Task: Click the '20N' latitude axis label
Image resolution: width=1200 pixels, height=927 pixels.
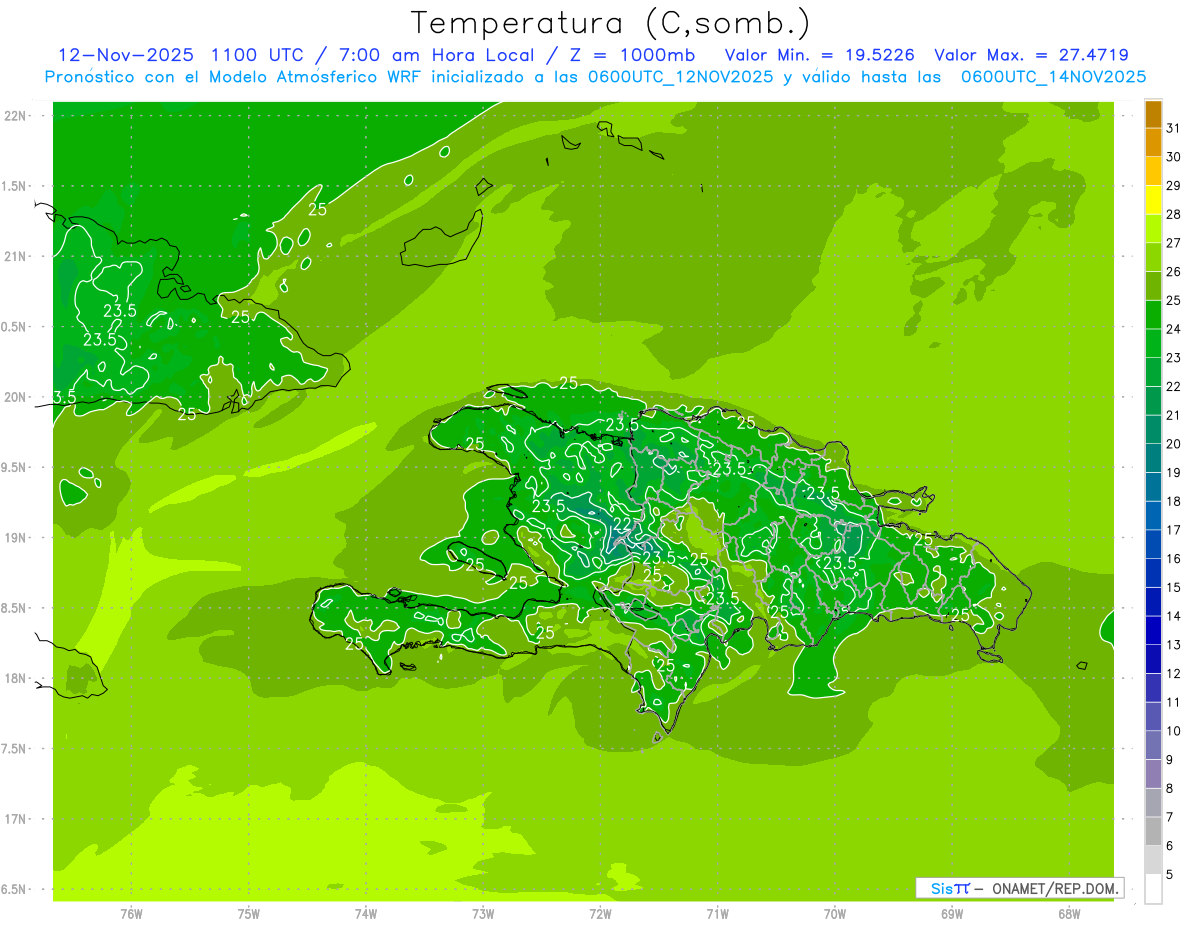Action: click(x=16, y=397)
